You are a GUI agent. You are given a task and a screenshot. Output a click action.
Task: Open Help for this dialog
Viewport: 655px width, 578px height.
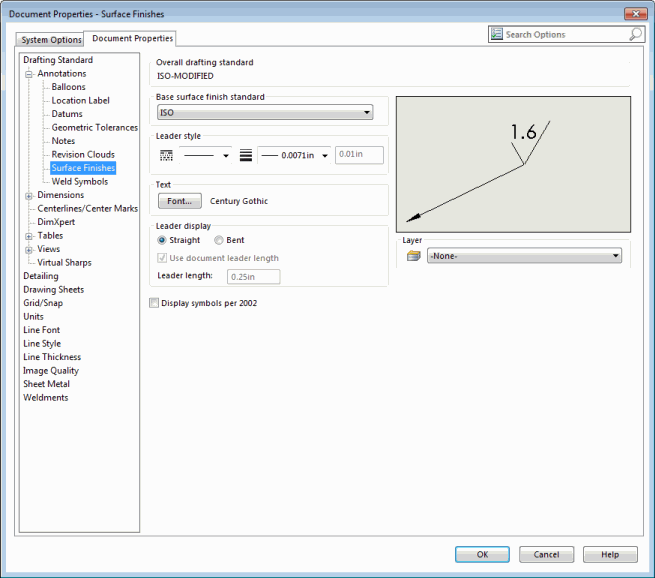[x=610, y=554]
